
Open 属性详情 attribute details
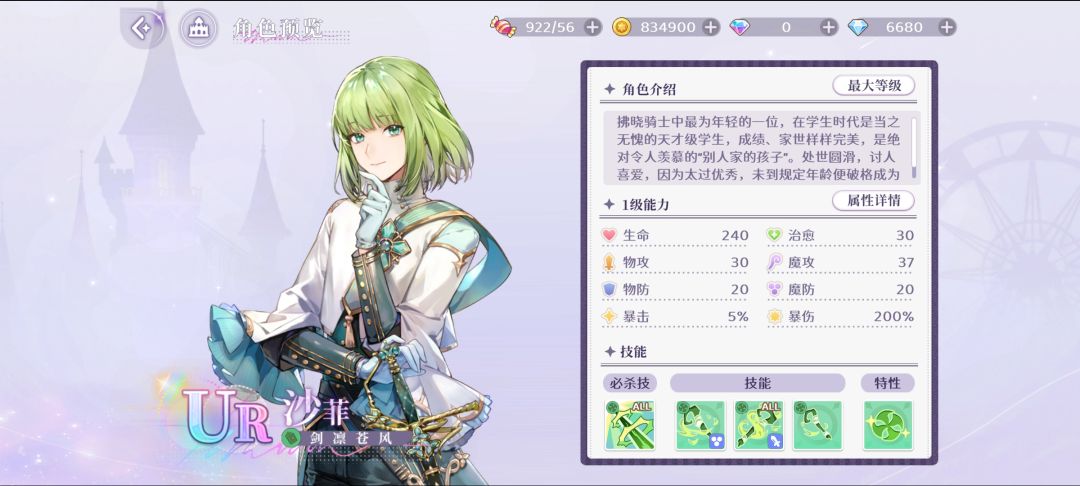(x=873, y=200)
